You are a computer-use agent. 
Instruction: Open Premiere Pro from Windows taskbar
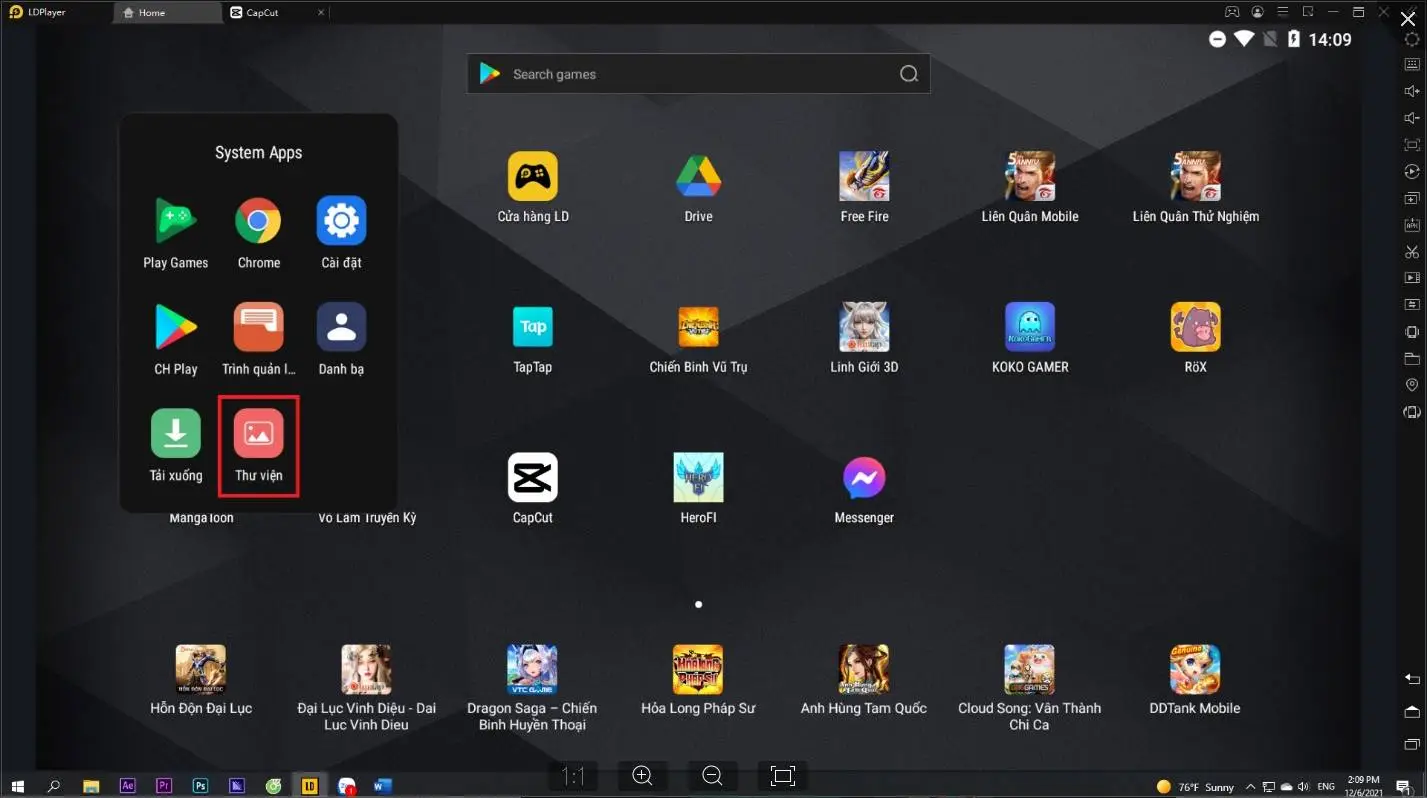[164, 786]
